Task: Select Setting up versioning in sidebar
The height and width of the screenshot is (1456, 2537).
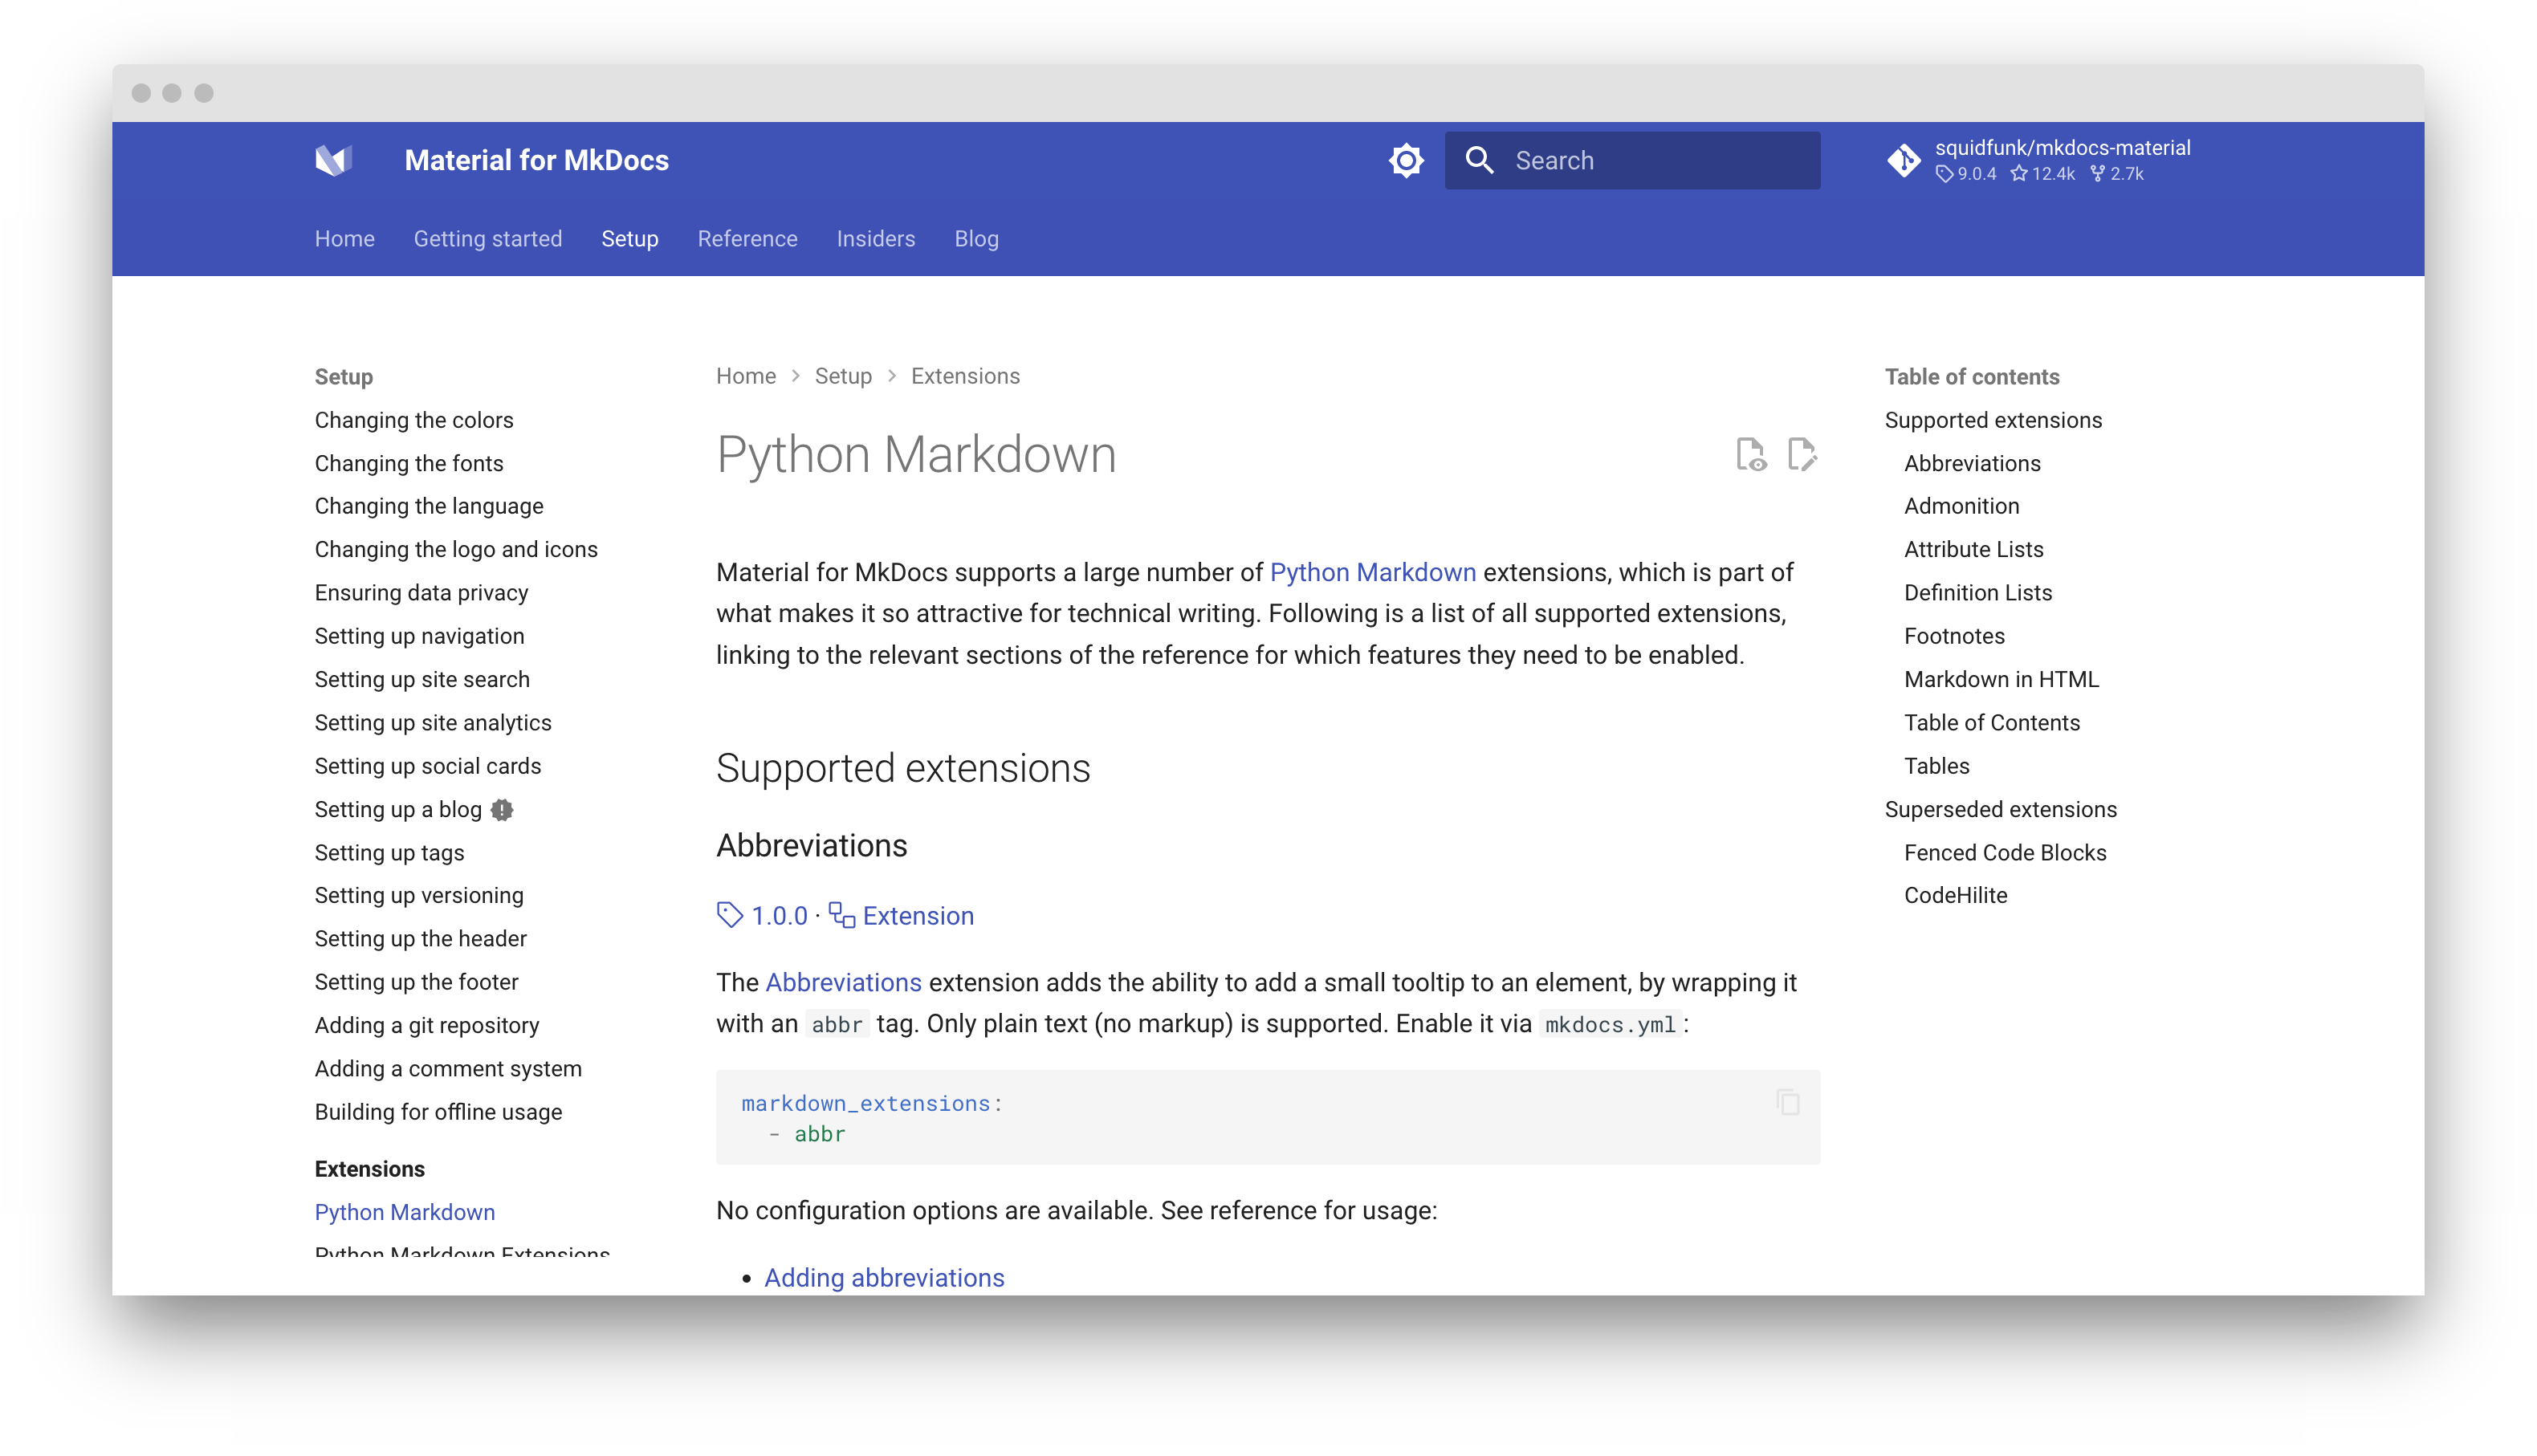Action: 419,895
